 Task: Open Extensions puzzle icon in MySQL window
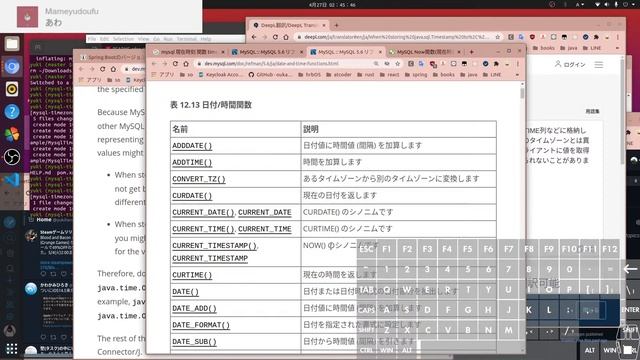click(x=496, y=64)
